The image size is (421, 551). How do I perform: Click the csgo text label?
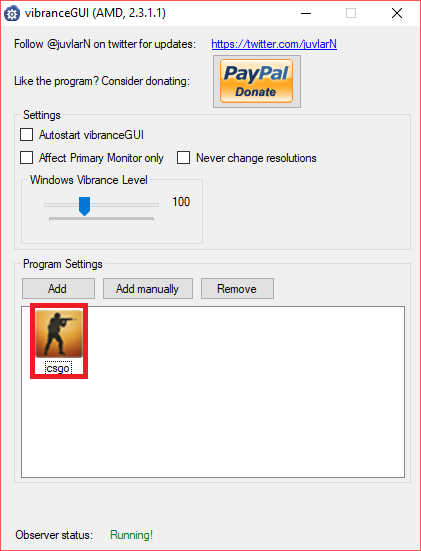point(58,368)
